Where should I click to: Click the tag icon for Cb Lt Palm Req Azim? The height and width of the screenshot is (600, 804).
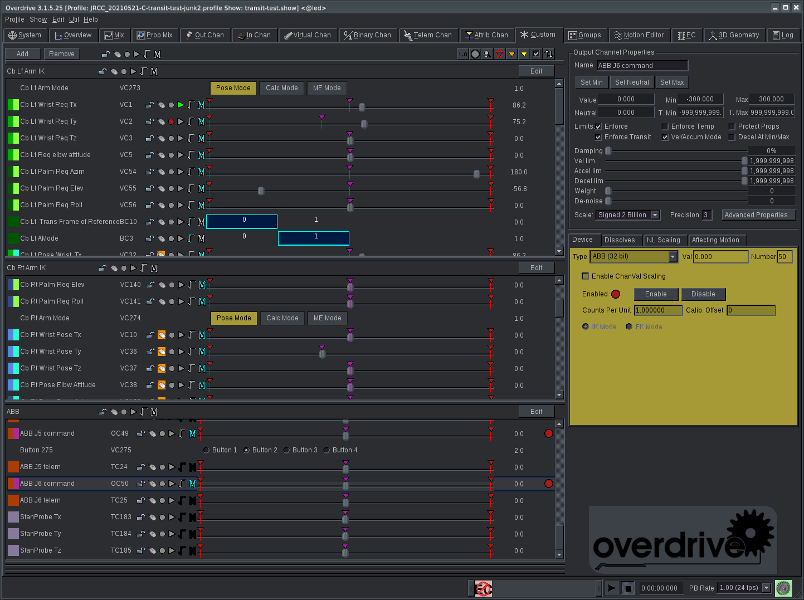pos(162,172)
